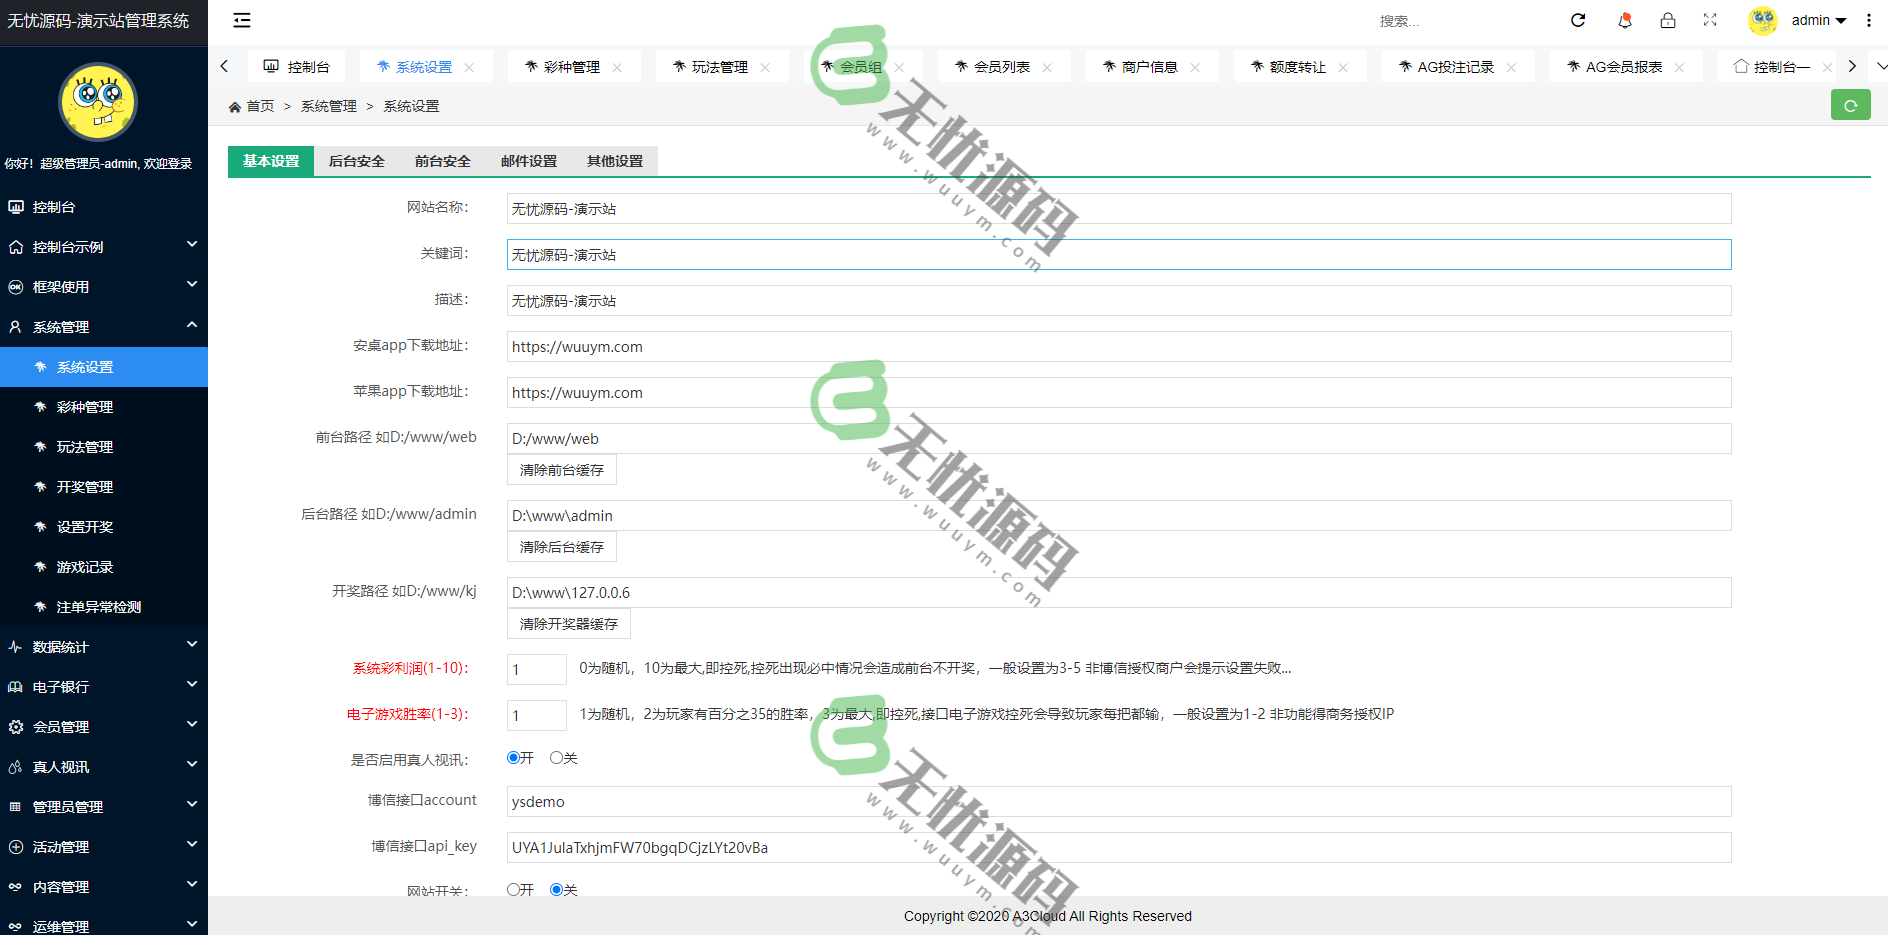Select 关 radio for 网站开关

click(557, 889)
